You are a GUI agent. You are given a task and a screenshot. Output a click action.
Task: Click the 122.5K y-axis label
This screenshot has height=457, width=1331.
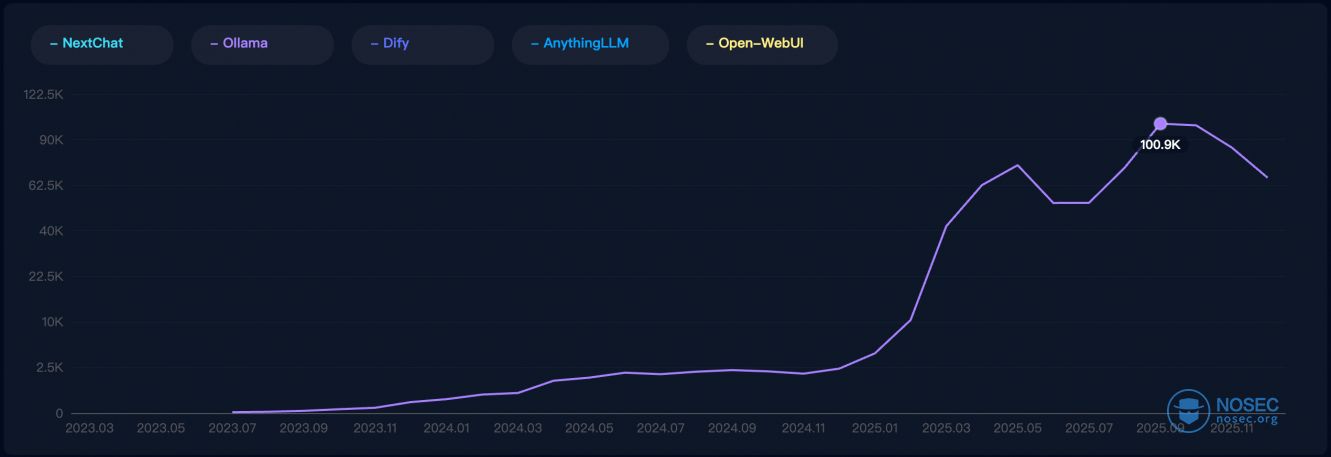pyautogui.click(x=45, y=95)
